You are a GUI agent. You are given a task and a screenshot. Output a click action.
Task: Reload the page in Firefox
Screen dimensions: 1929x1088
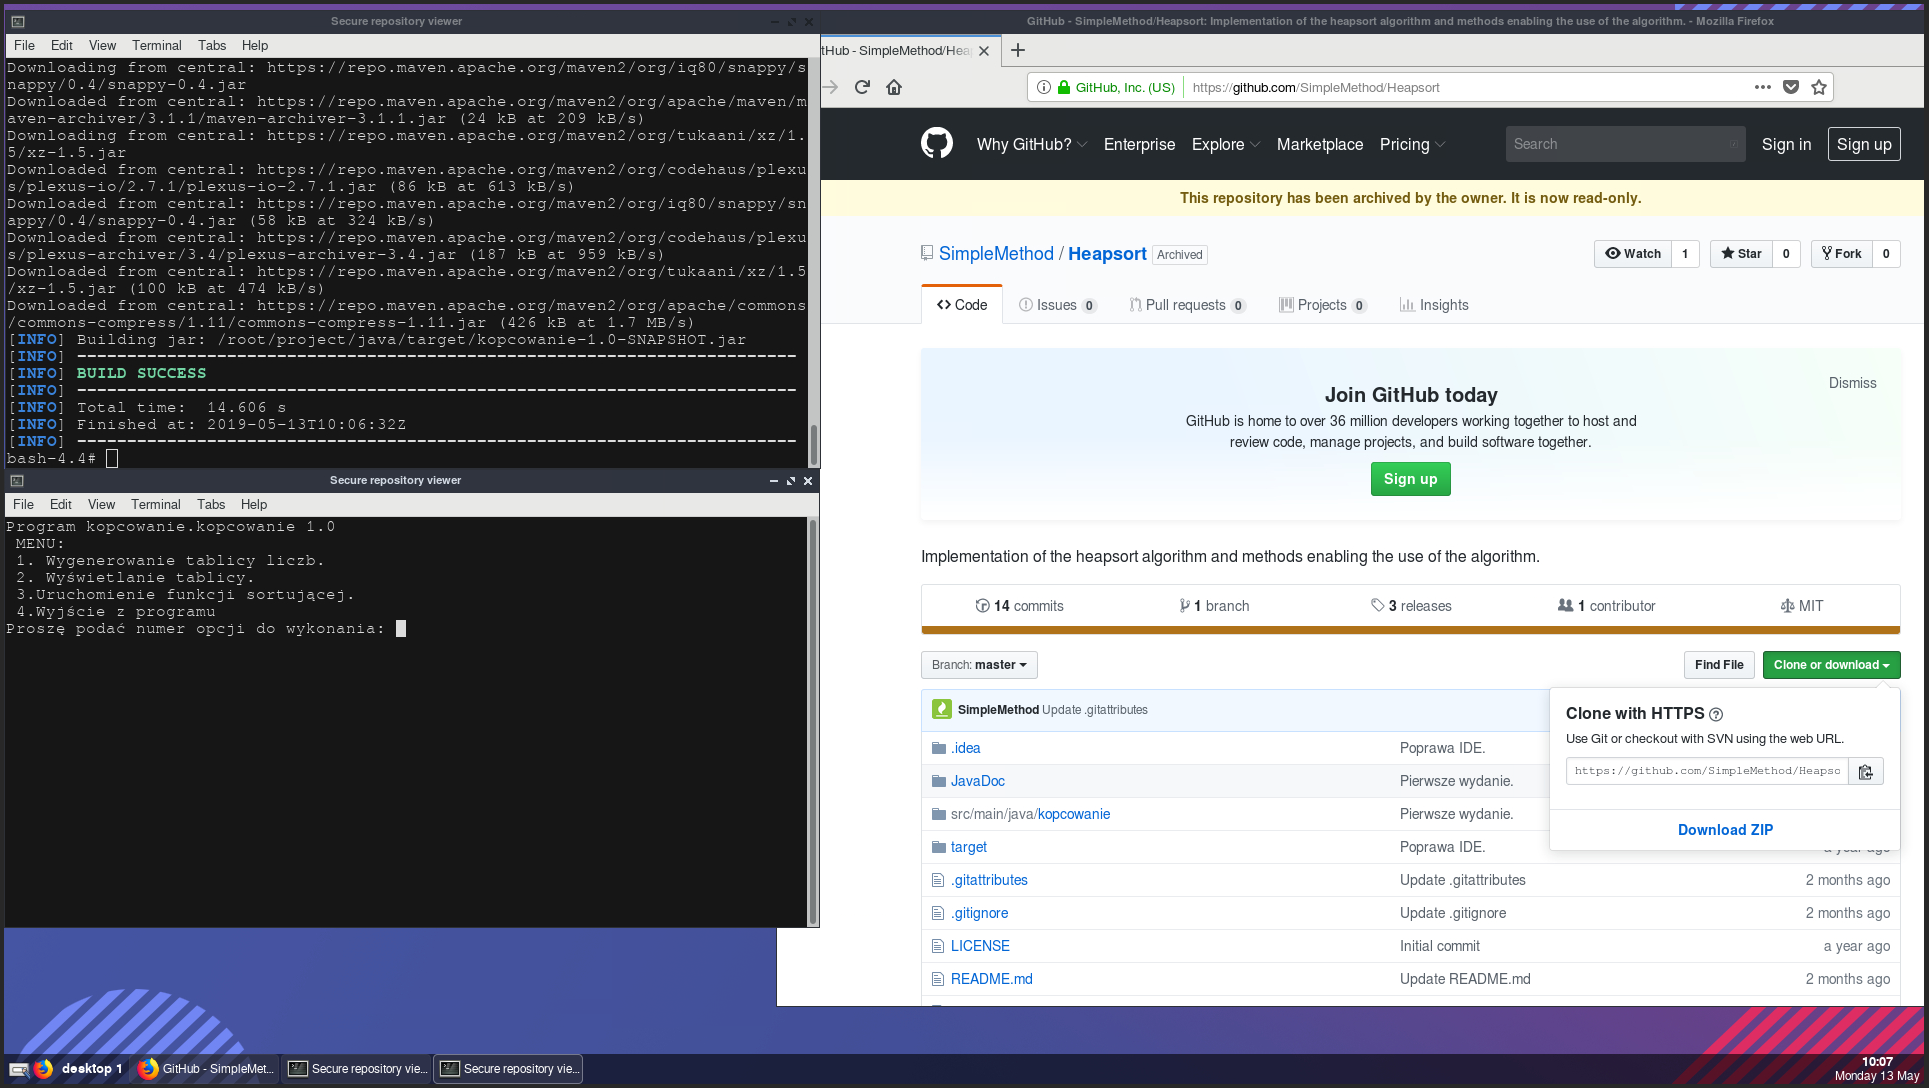[x=862, y=87]
